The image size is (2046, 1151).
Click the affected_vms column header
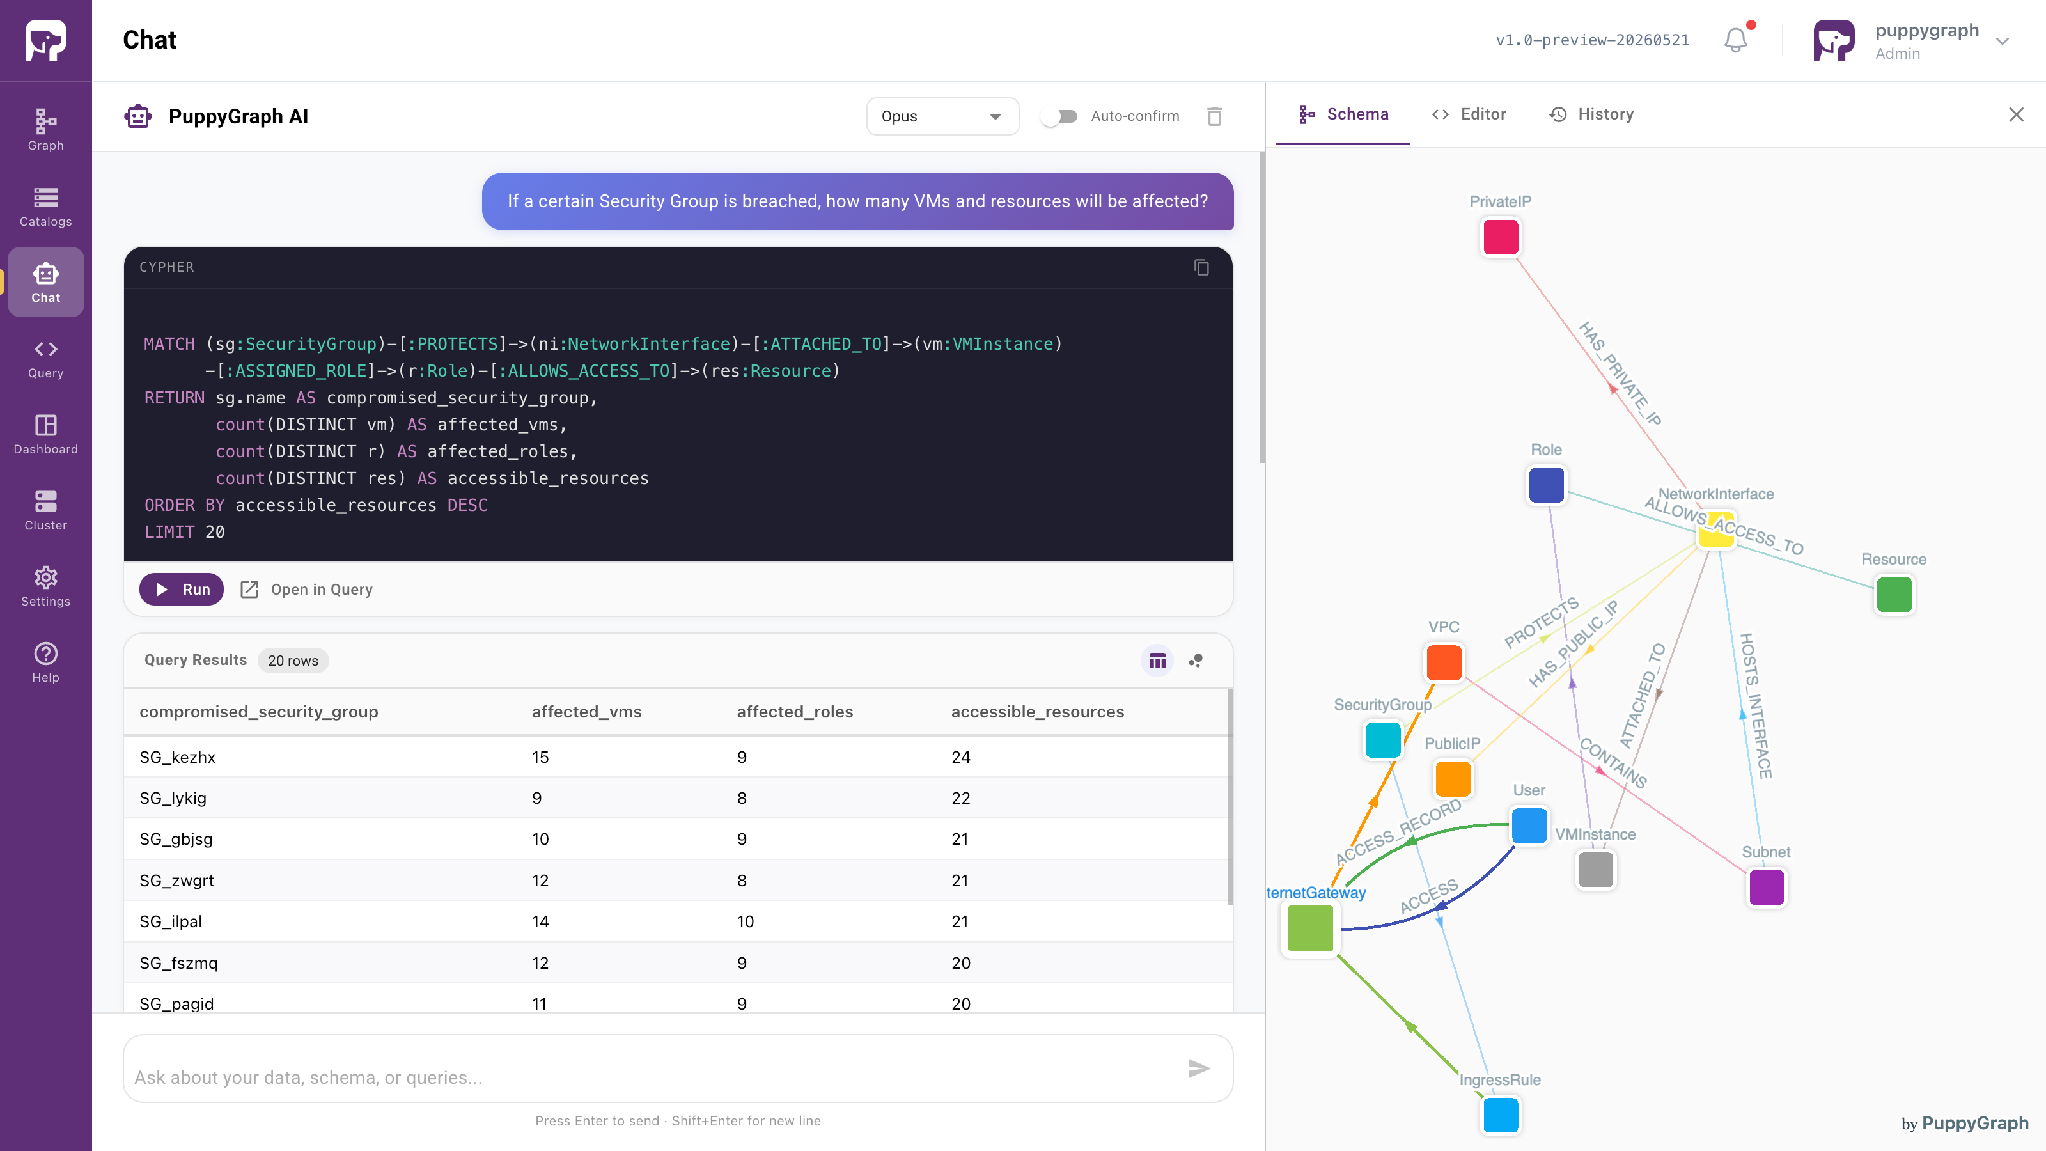pos(587,712)
